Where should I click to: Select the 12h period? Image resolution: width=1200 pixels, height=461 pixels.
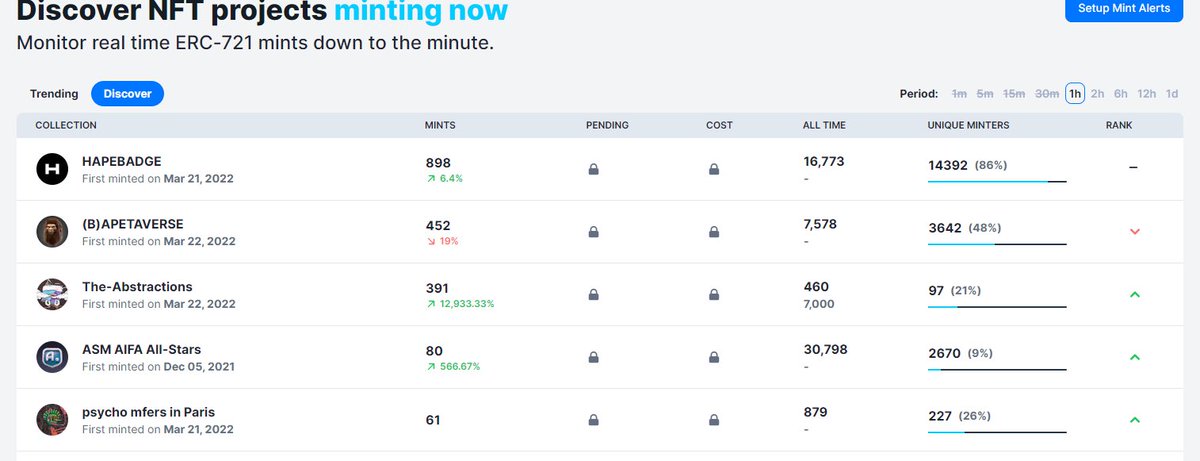point(1147,94)
